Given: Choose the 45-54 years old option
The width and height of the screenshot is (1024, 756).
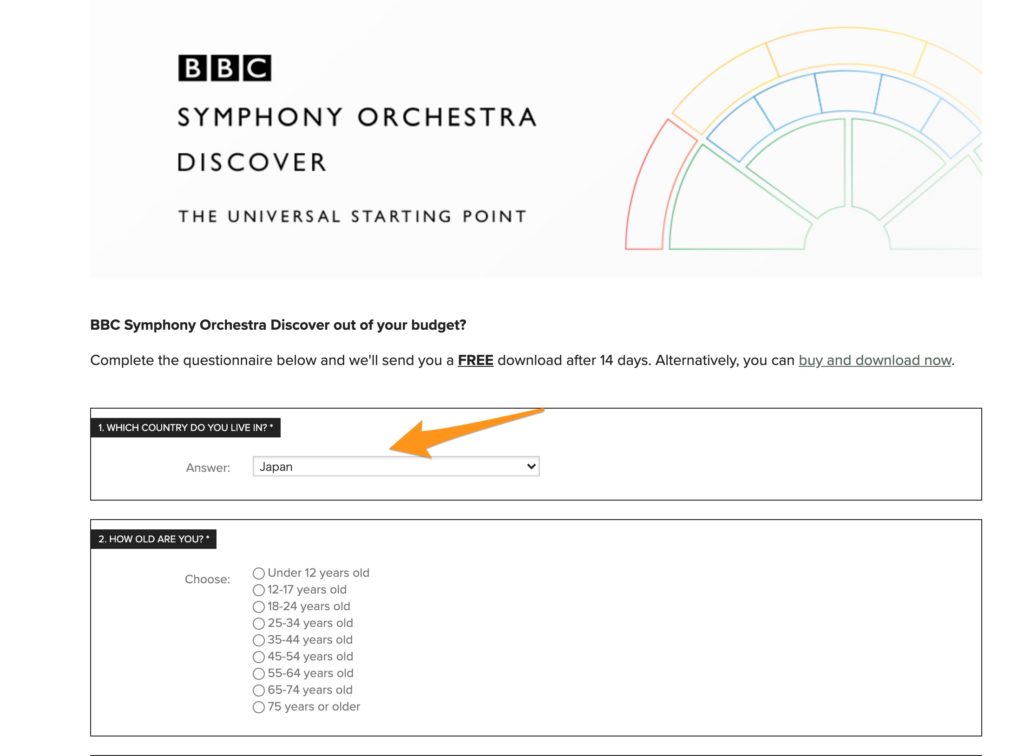Looking at the screenshot, I should (x=259, y=657).
